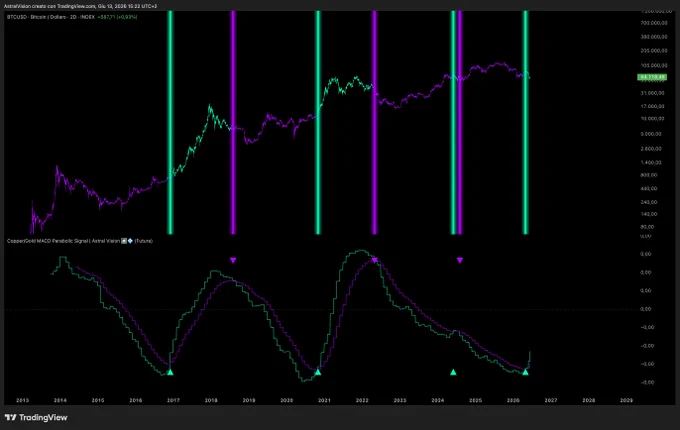
Task: Click the BTCUSD Bitcoin / Dollaro chart title
Action: (51, 17)
